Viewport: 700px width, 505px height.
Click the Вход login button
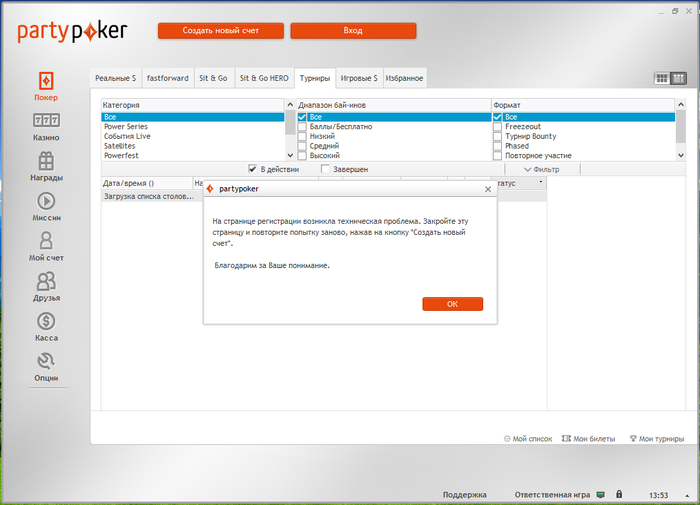tap(353, 31)
